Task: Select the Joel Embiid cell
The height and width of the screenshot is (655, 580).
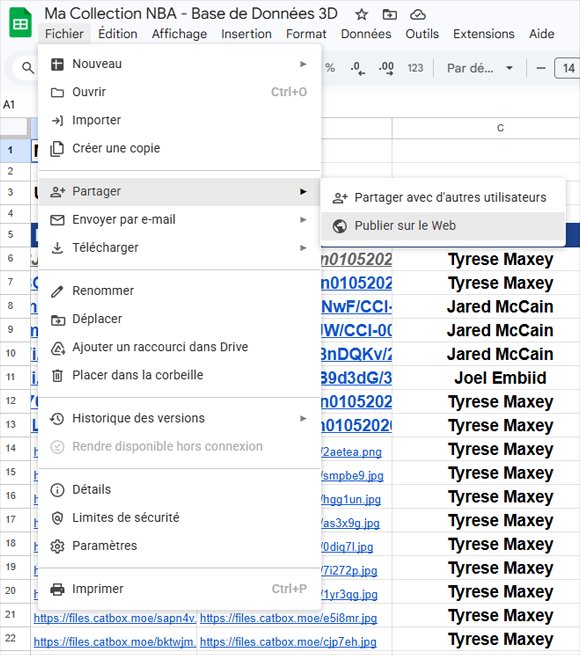Action: click(x=500, y=378)
